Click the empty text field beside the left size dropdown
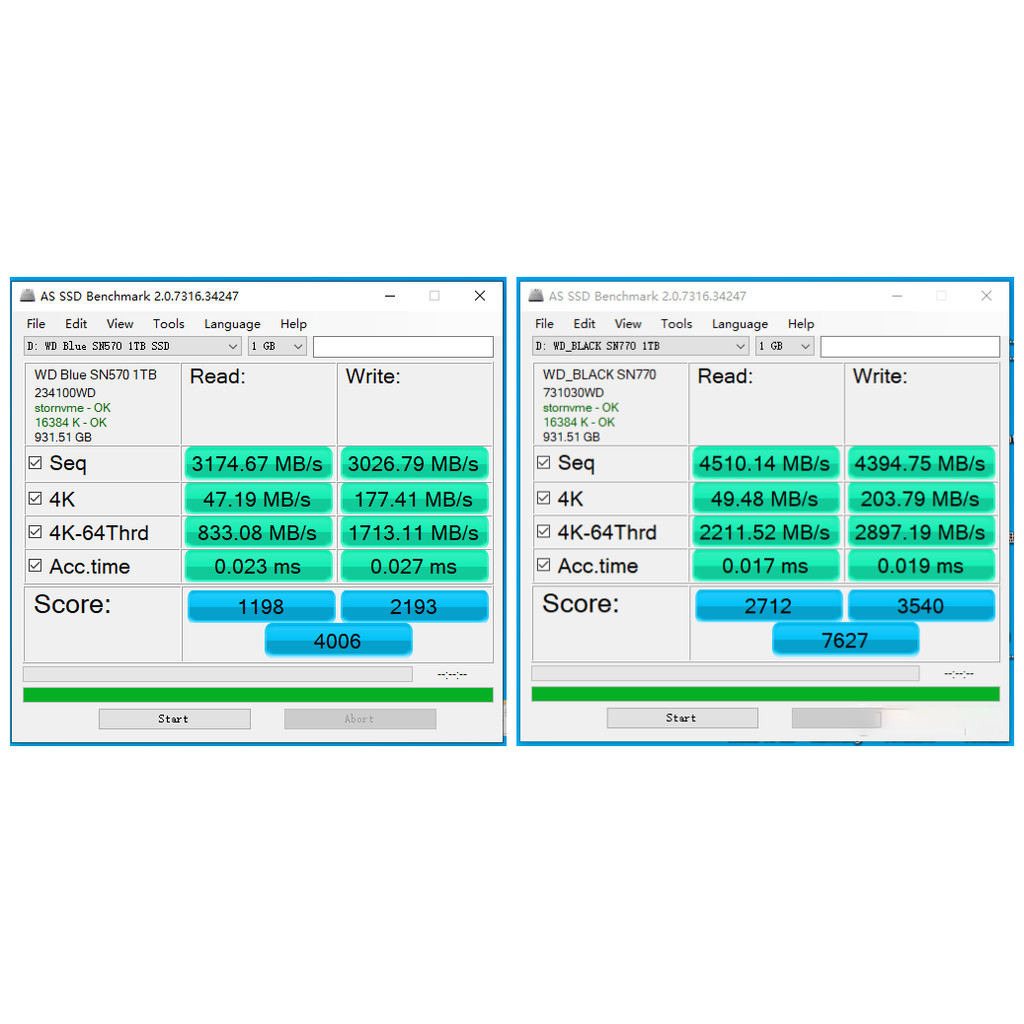The height and width of the screenshot is (1024, 1024). tap(403, 346)
